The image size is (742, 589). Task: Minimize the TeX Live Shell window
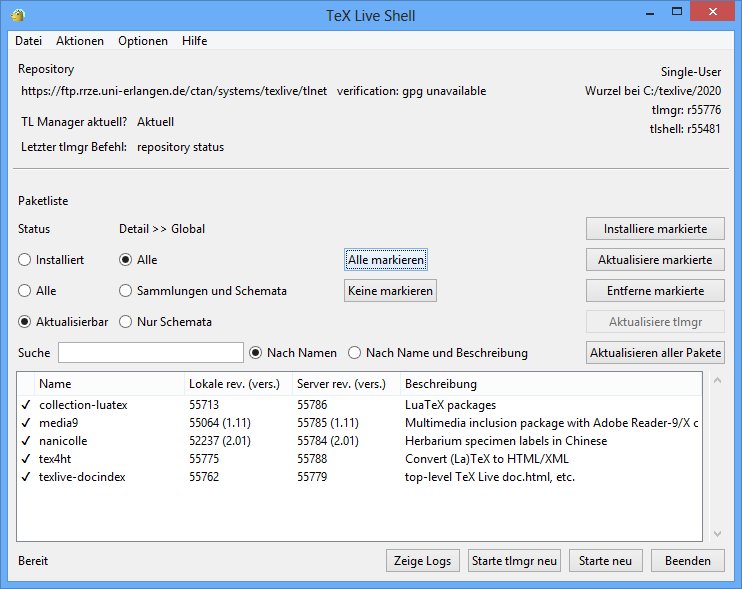pyautogui.click(x=650, y=13)
